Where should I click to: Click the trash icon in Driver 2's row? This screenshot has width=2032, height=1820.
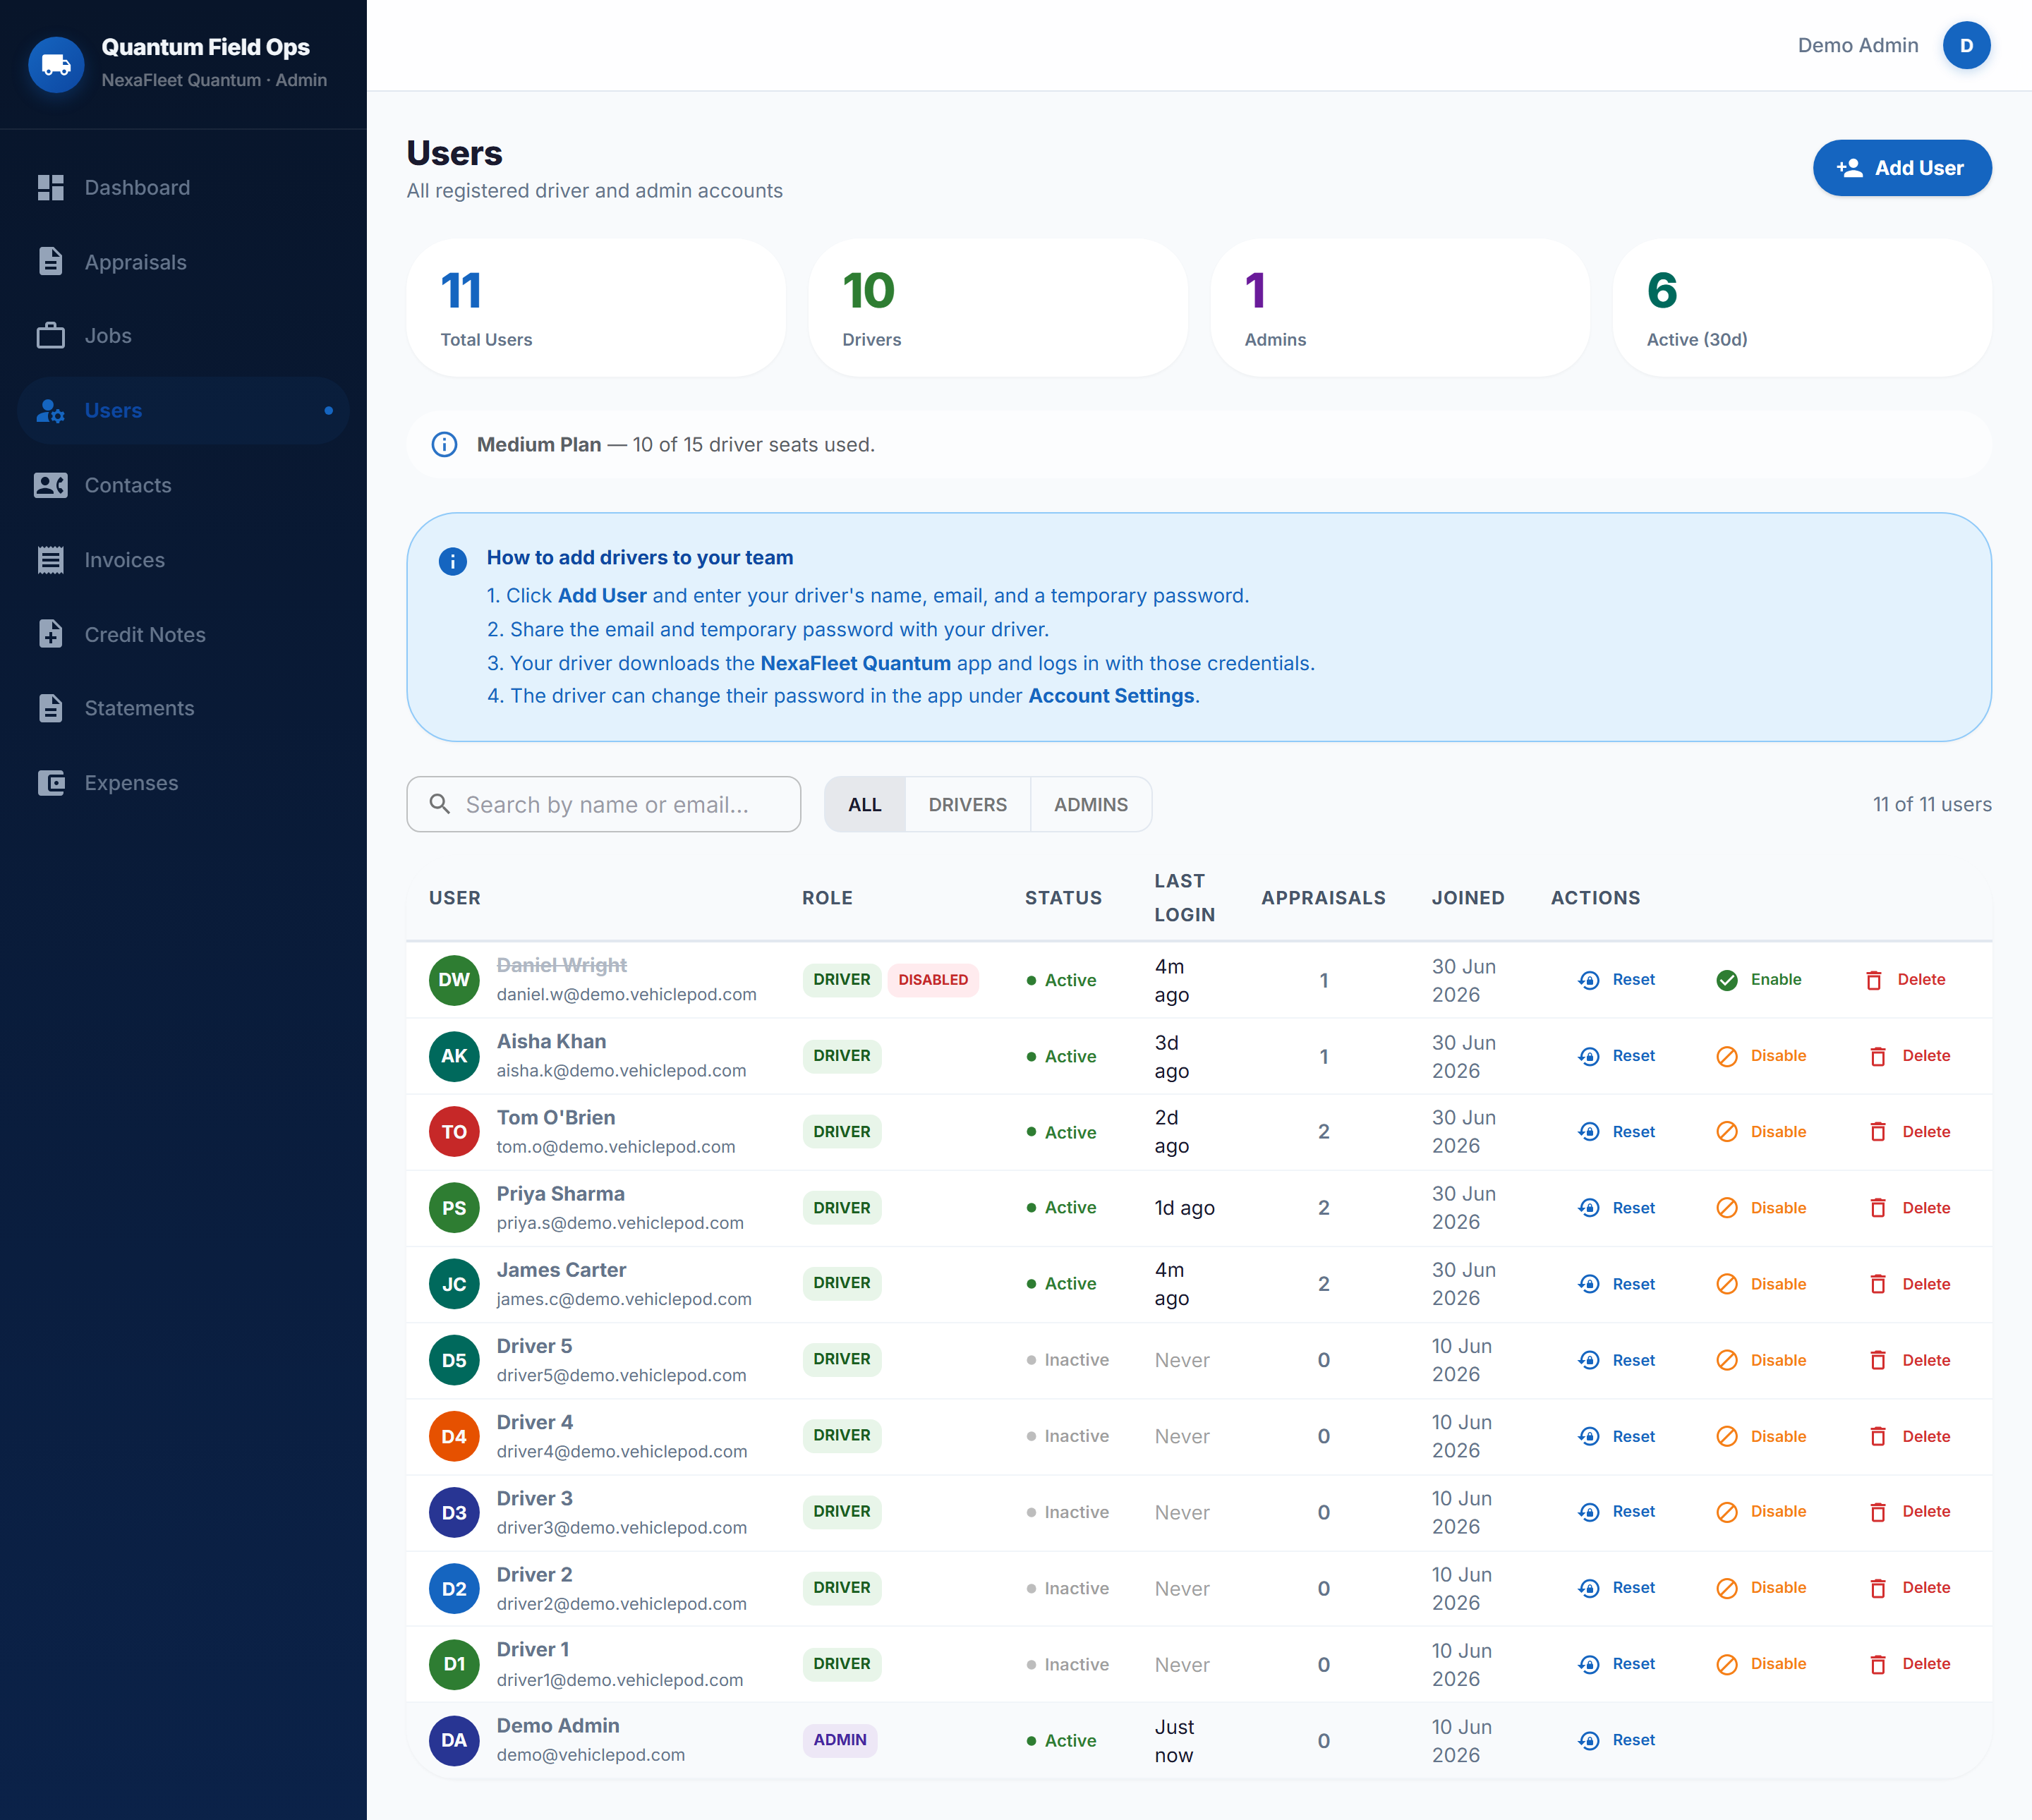point(1878,1588)
